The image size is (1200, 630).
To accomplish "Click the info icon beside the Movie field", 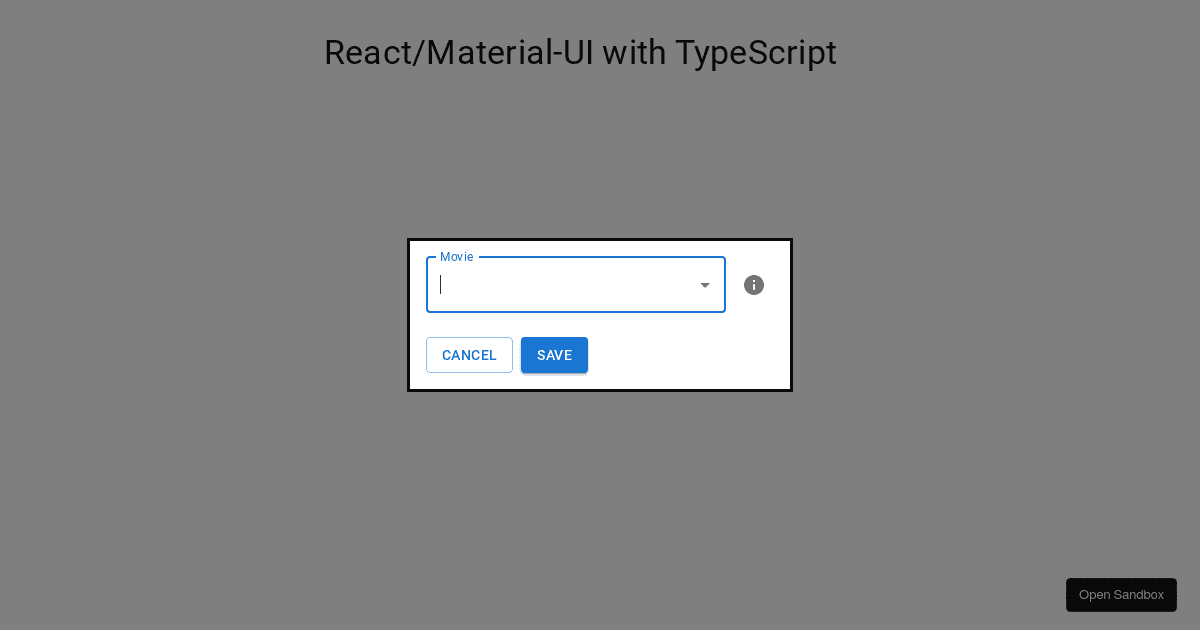I will click(x=753, y=285).
